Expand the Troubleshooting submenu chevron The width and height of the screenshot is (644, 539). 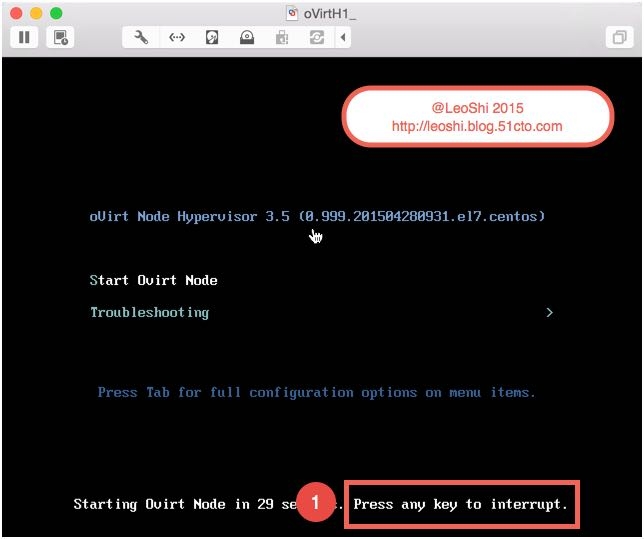(x=549, y=313)
